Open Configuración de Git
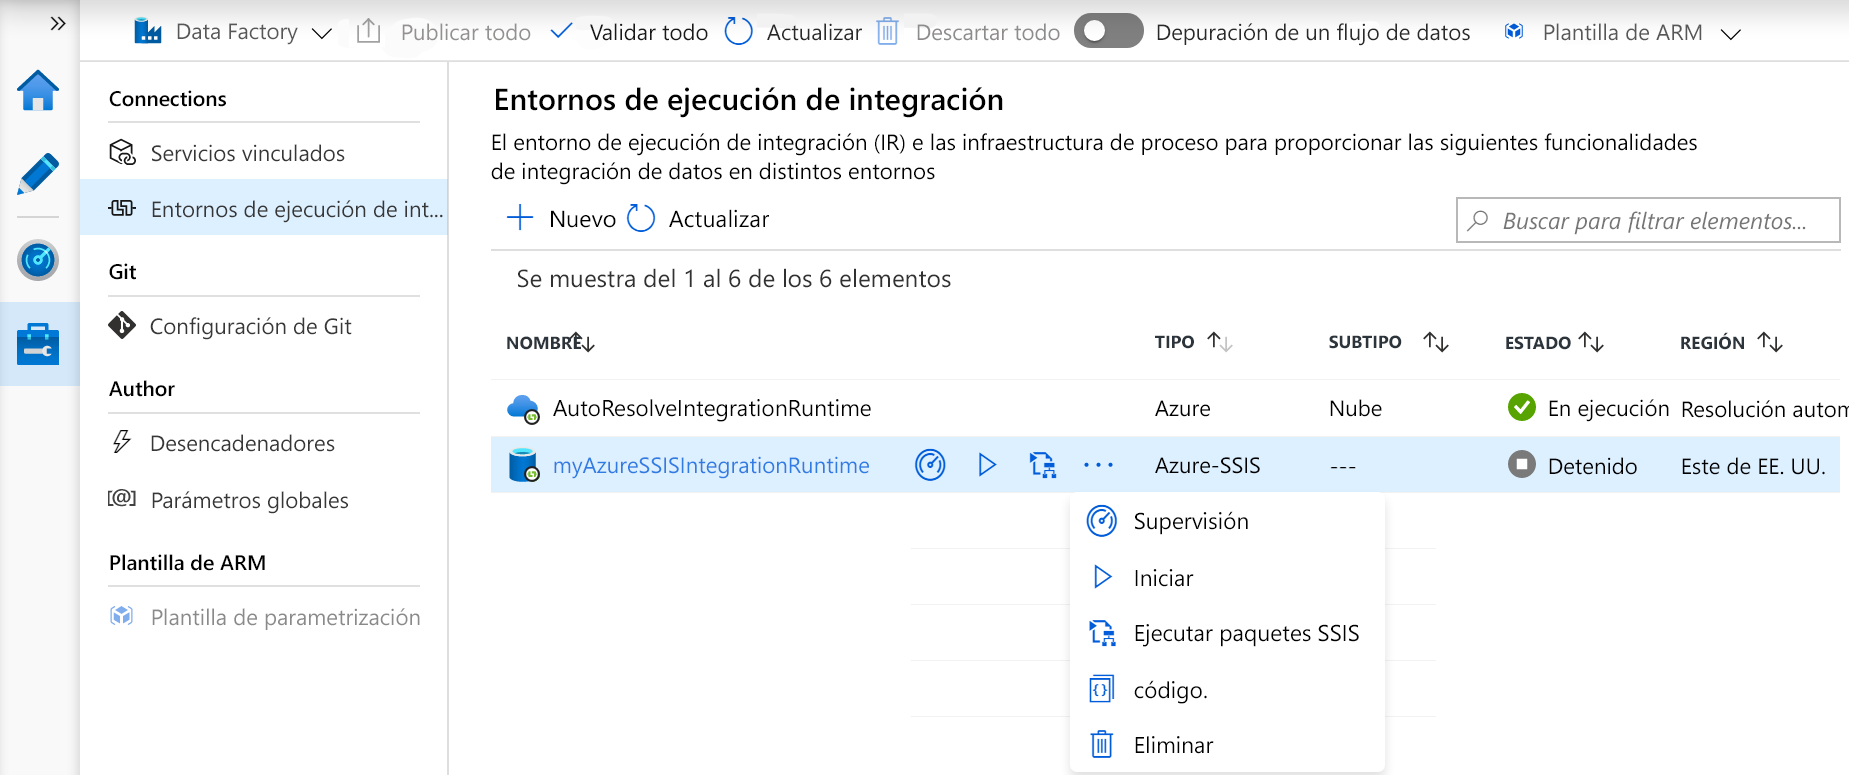The height and width of the screenshot is (775, 1849). [250, 326]
